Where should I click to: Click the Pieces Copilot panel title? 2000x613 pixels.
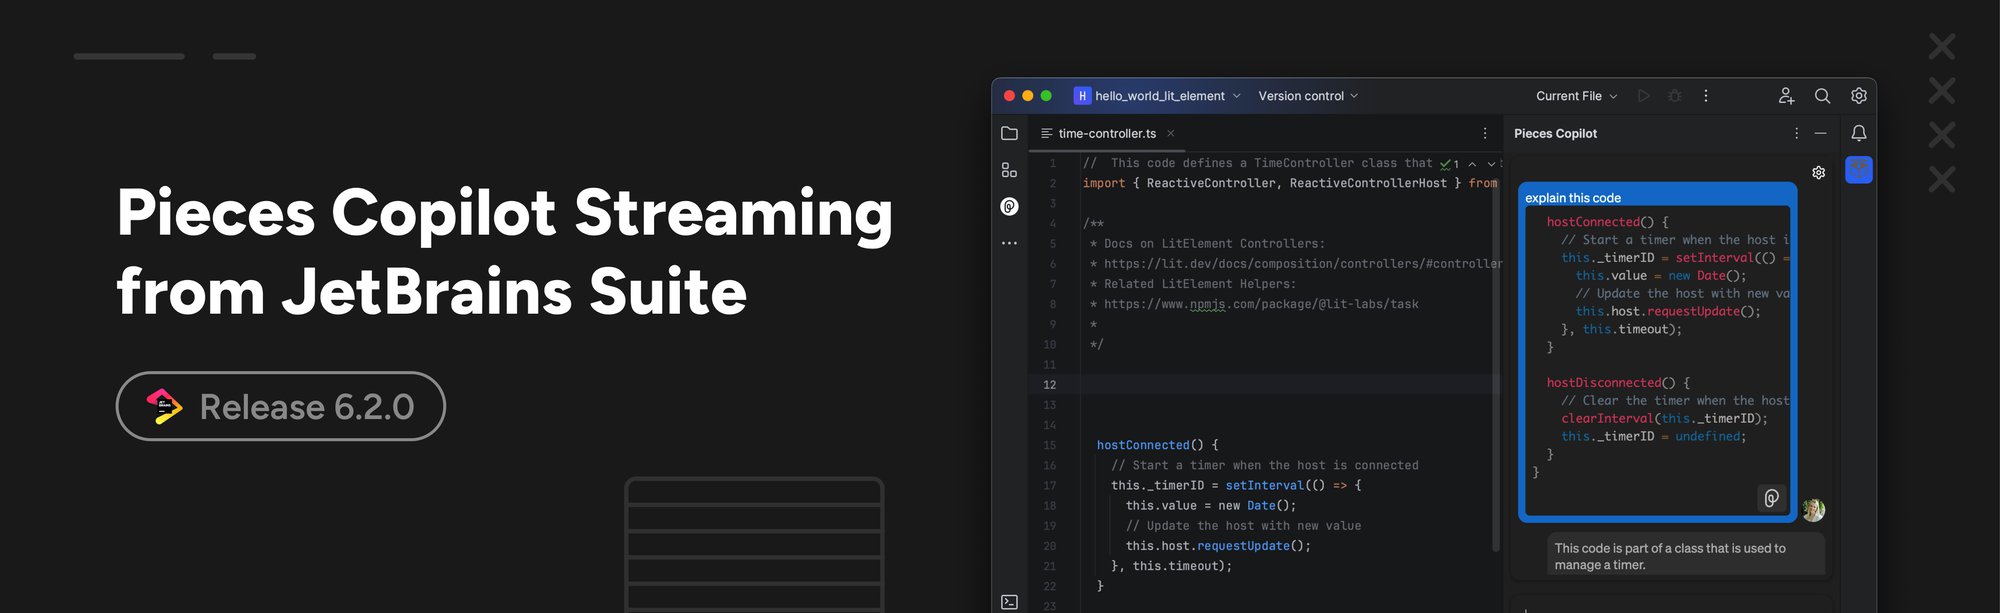click(x=1555, y=133)
